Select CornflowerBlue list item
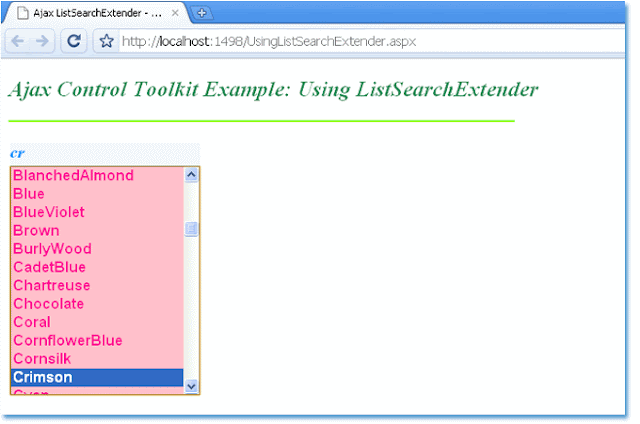 click(97, 341)
